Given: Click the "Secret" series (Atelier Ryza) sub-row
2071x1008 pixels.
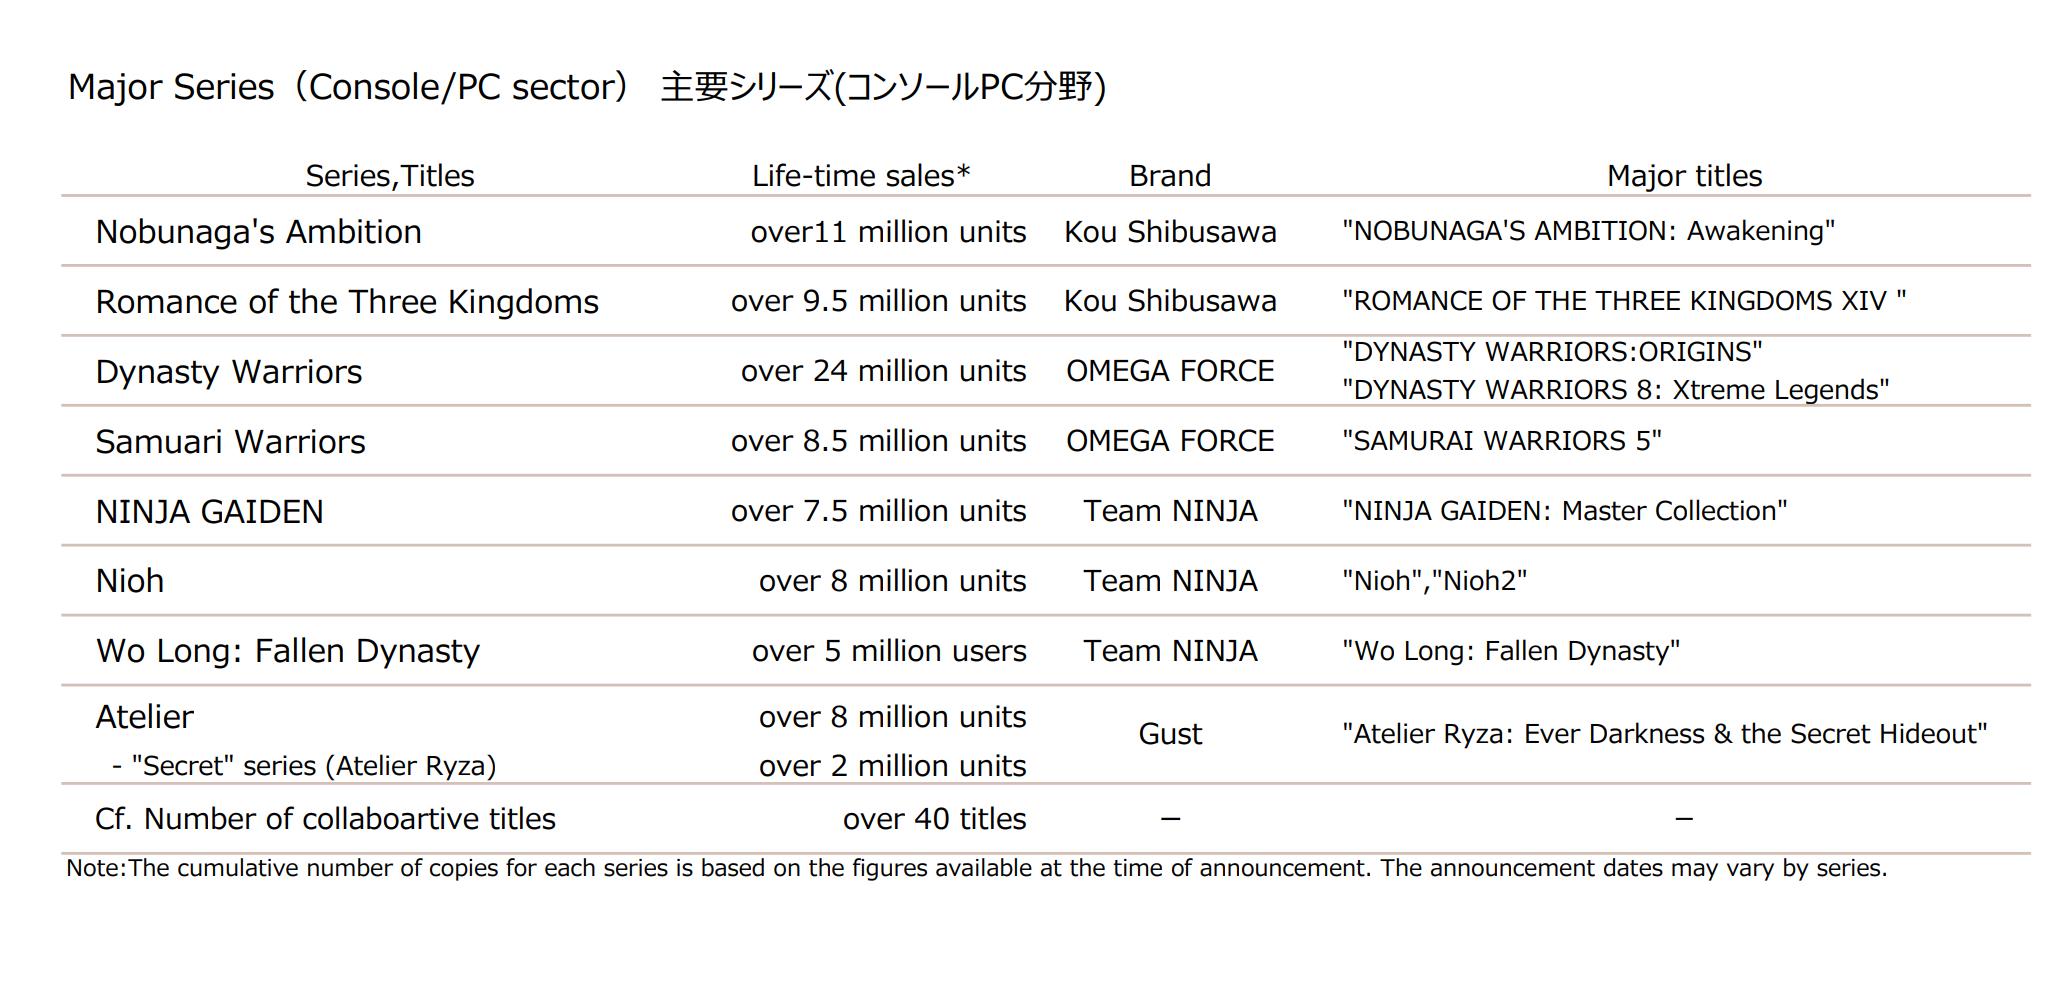Looking at the screenshot, I should pos(304,766).
